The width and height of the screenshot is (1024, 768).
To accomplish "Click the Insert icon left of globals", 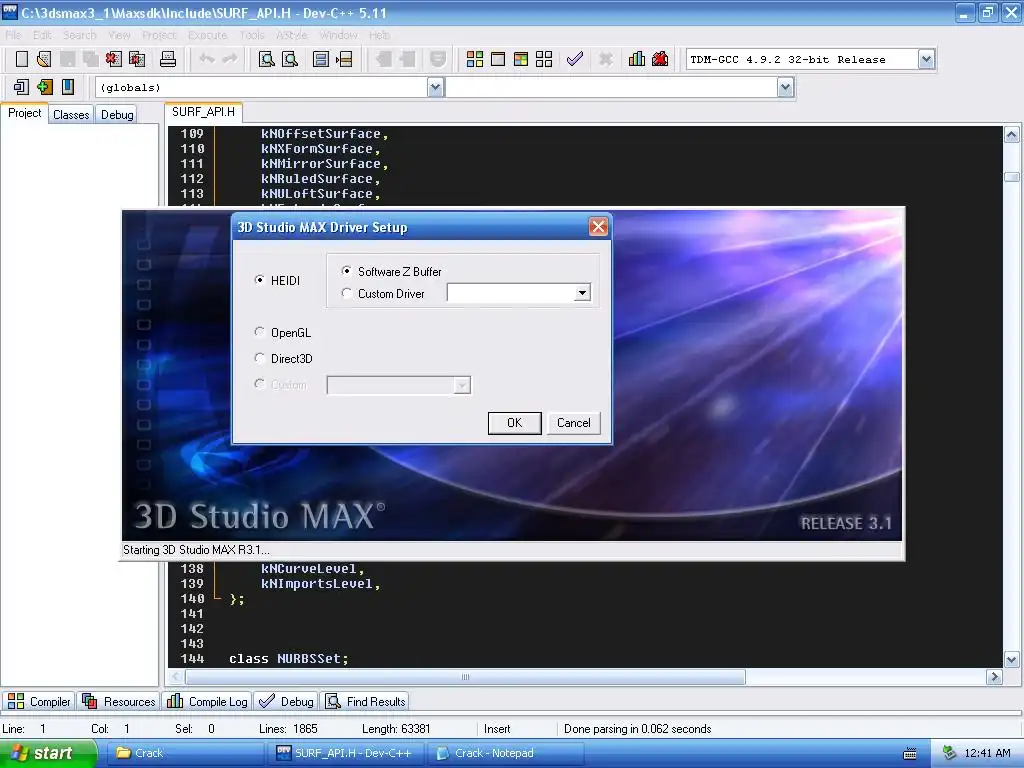I will pyautogui.click(x=21, y=87).
